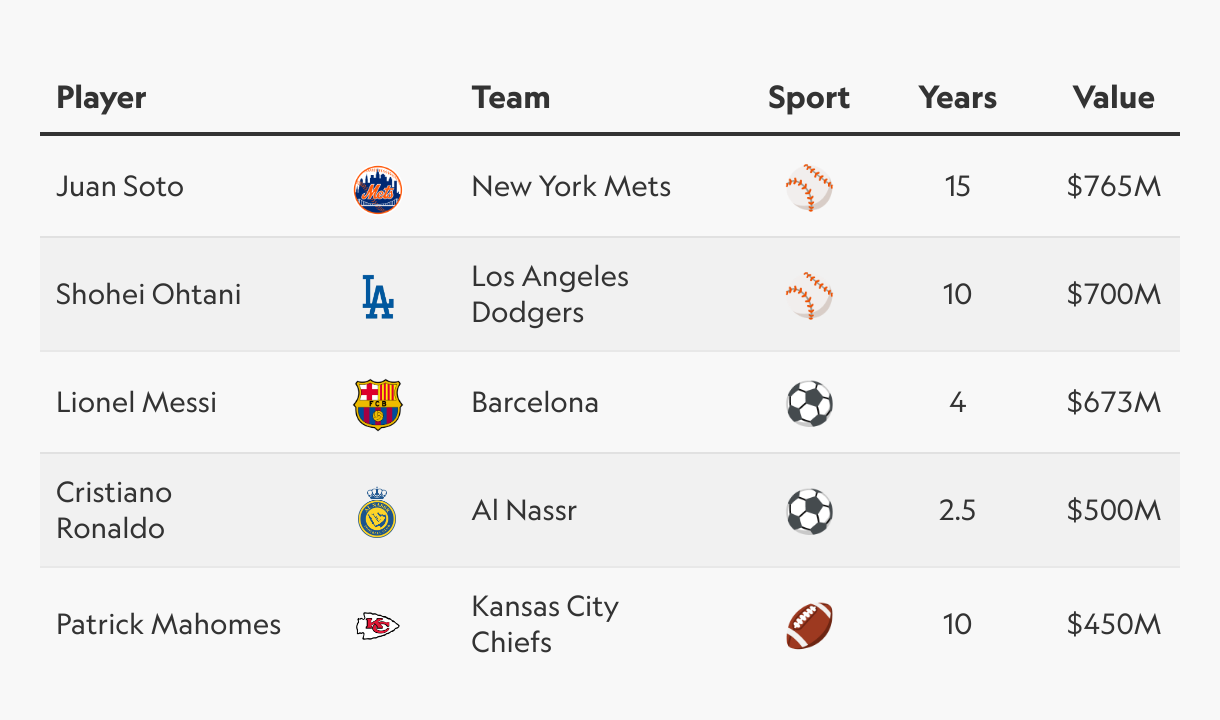Sort by the Player column header

101,98
